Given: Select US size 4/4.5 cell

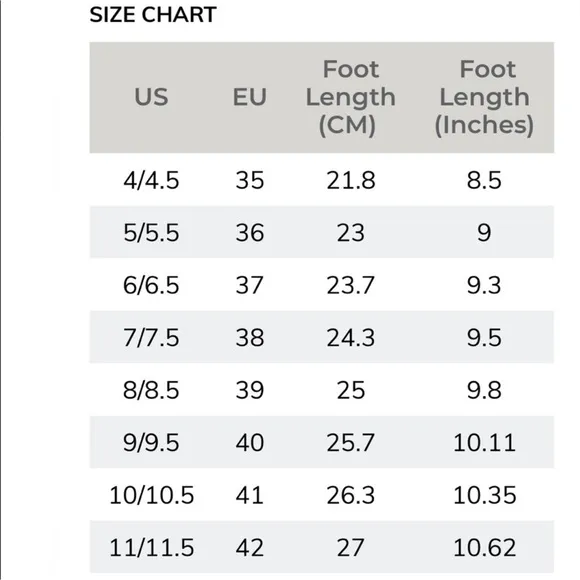Looking at the screenshot, I should coord(151,180).
